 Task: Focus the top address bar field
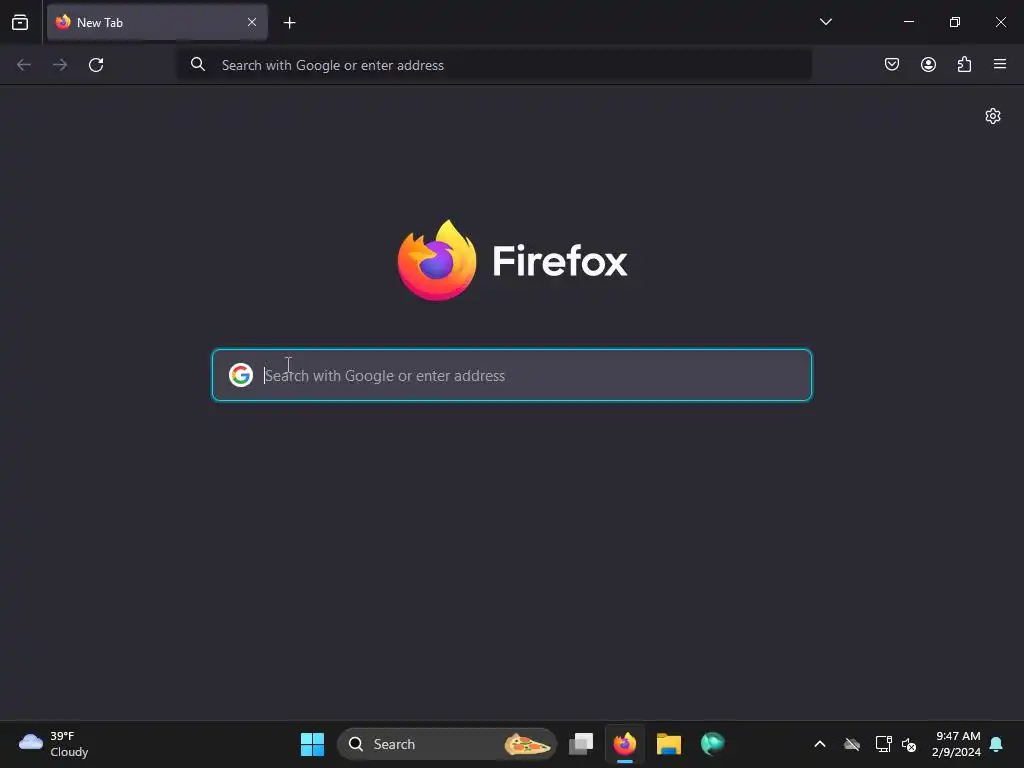[494, 65]
